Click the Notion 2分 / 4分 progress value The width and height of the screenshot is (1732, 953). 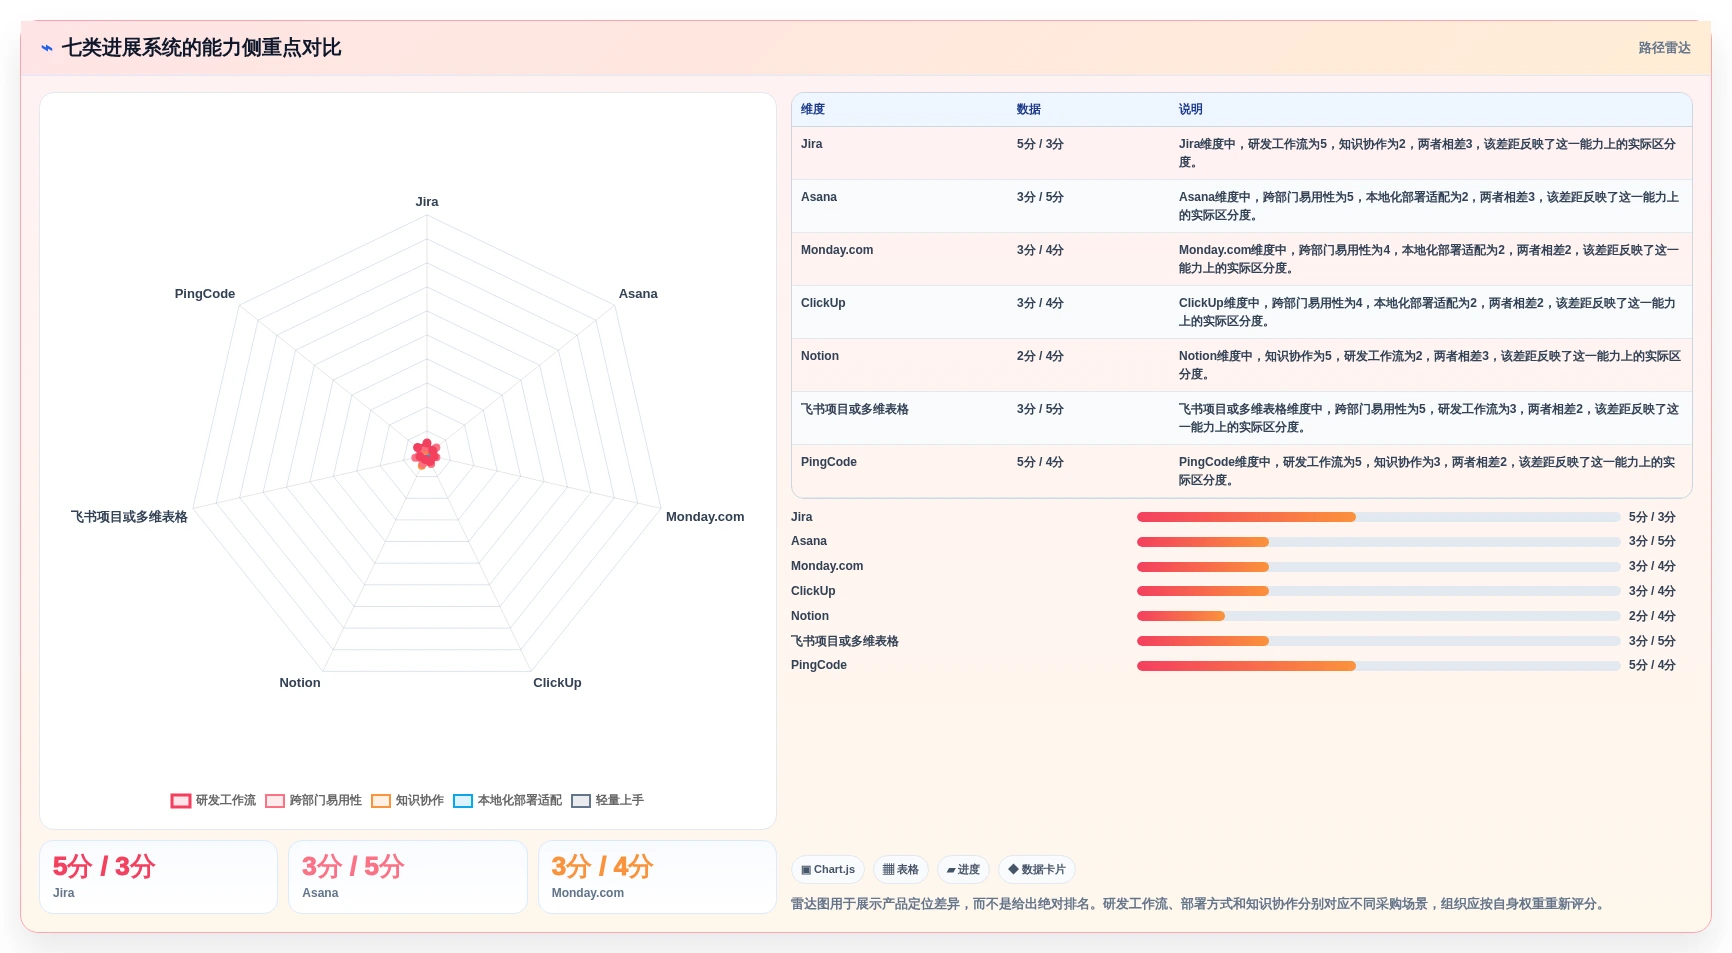coord(1652,616)
